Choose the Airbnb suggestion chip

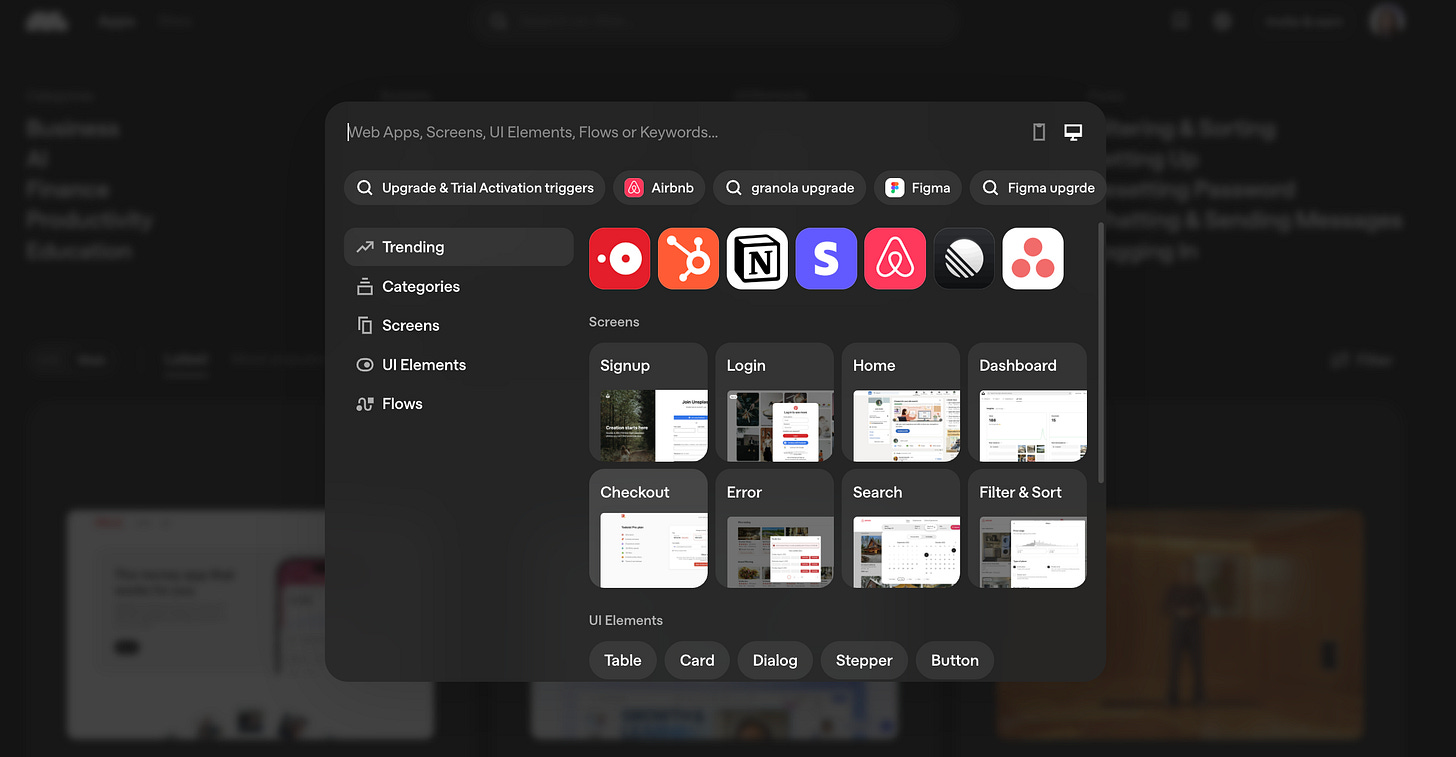click(659, 188)
